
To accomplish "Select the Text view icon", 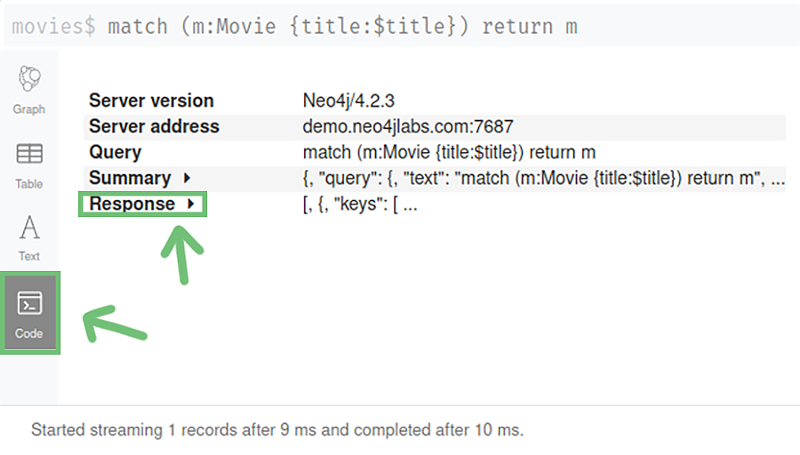I will click(29, 227).
